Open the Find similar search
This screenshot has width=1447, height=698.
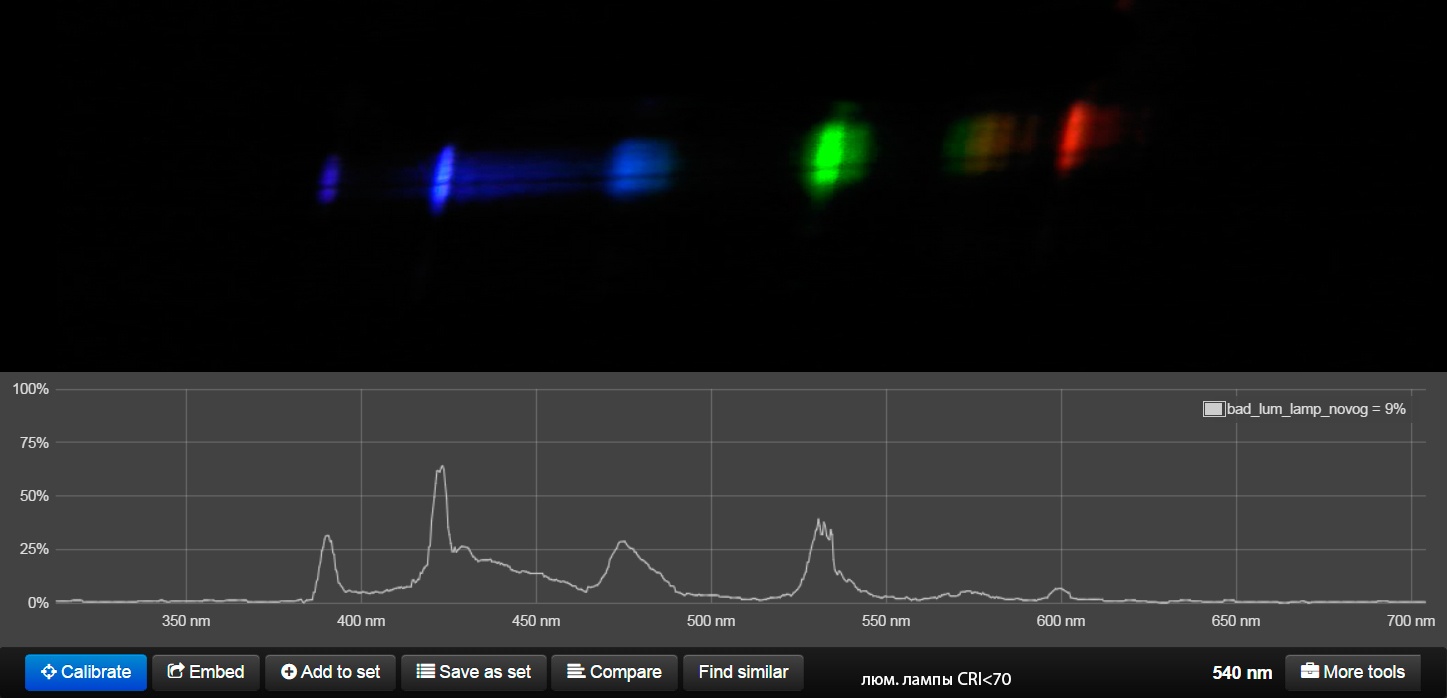743,672
